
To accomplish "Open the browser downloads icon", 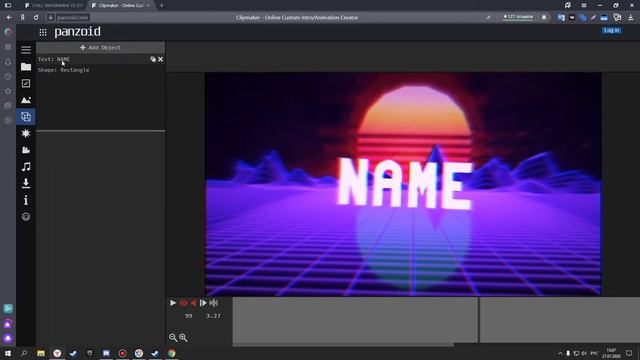I will (631, 18).
